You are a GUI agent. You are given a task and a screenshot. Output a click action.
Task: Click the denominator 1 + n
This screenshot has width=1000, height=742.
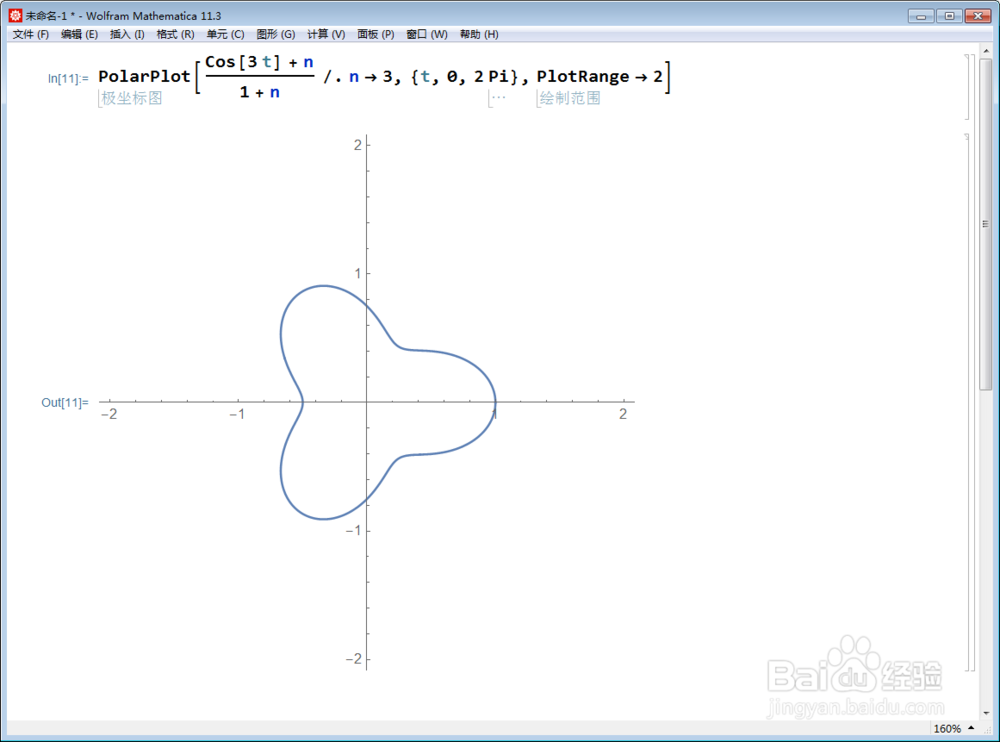(260, 93)
